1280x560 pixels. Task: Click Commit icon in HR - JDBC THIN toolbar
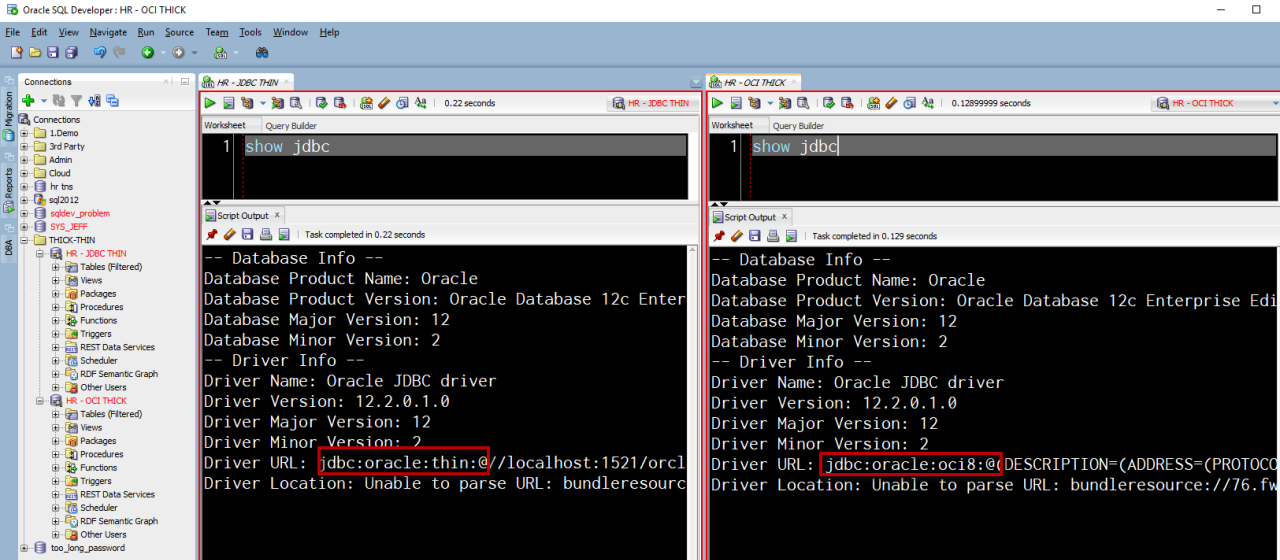tap(322, 103)
